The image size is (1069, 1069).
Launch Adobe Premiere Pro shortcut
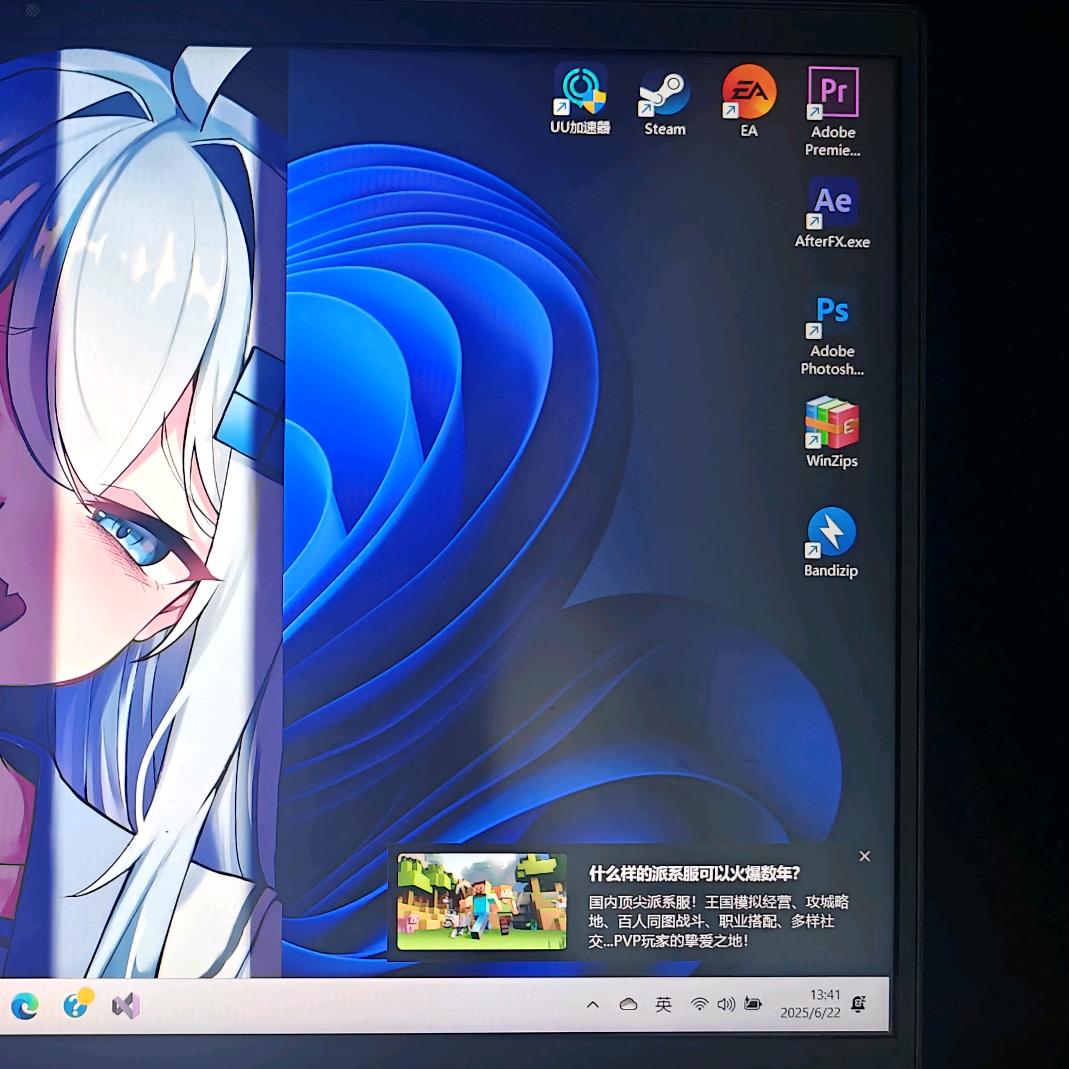[833, 94]
